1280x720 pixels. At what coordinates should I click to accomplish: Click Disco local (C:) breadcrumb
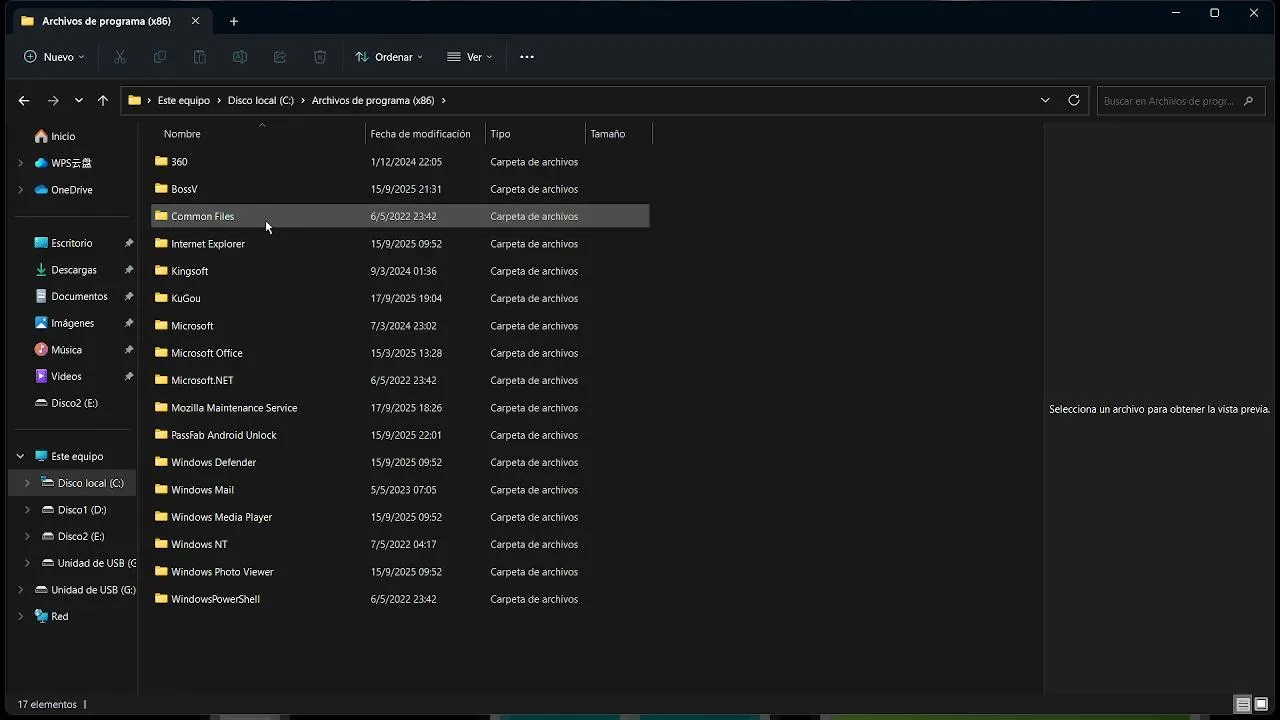[261, 101]
